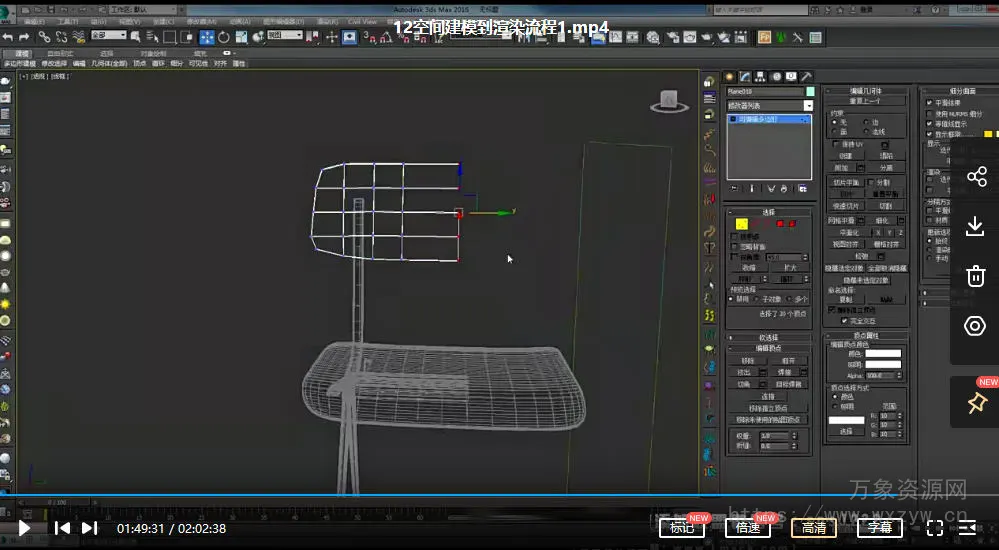
Task: Click the pin icon with NEW badge
Action: (976, 402)
